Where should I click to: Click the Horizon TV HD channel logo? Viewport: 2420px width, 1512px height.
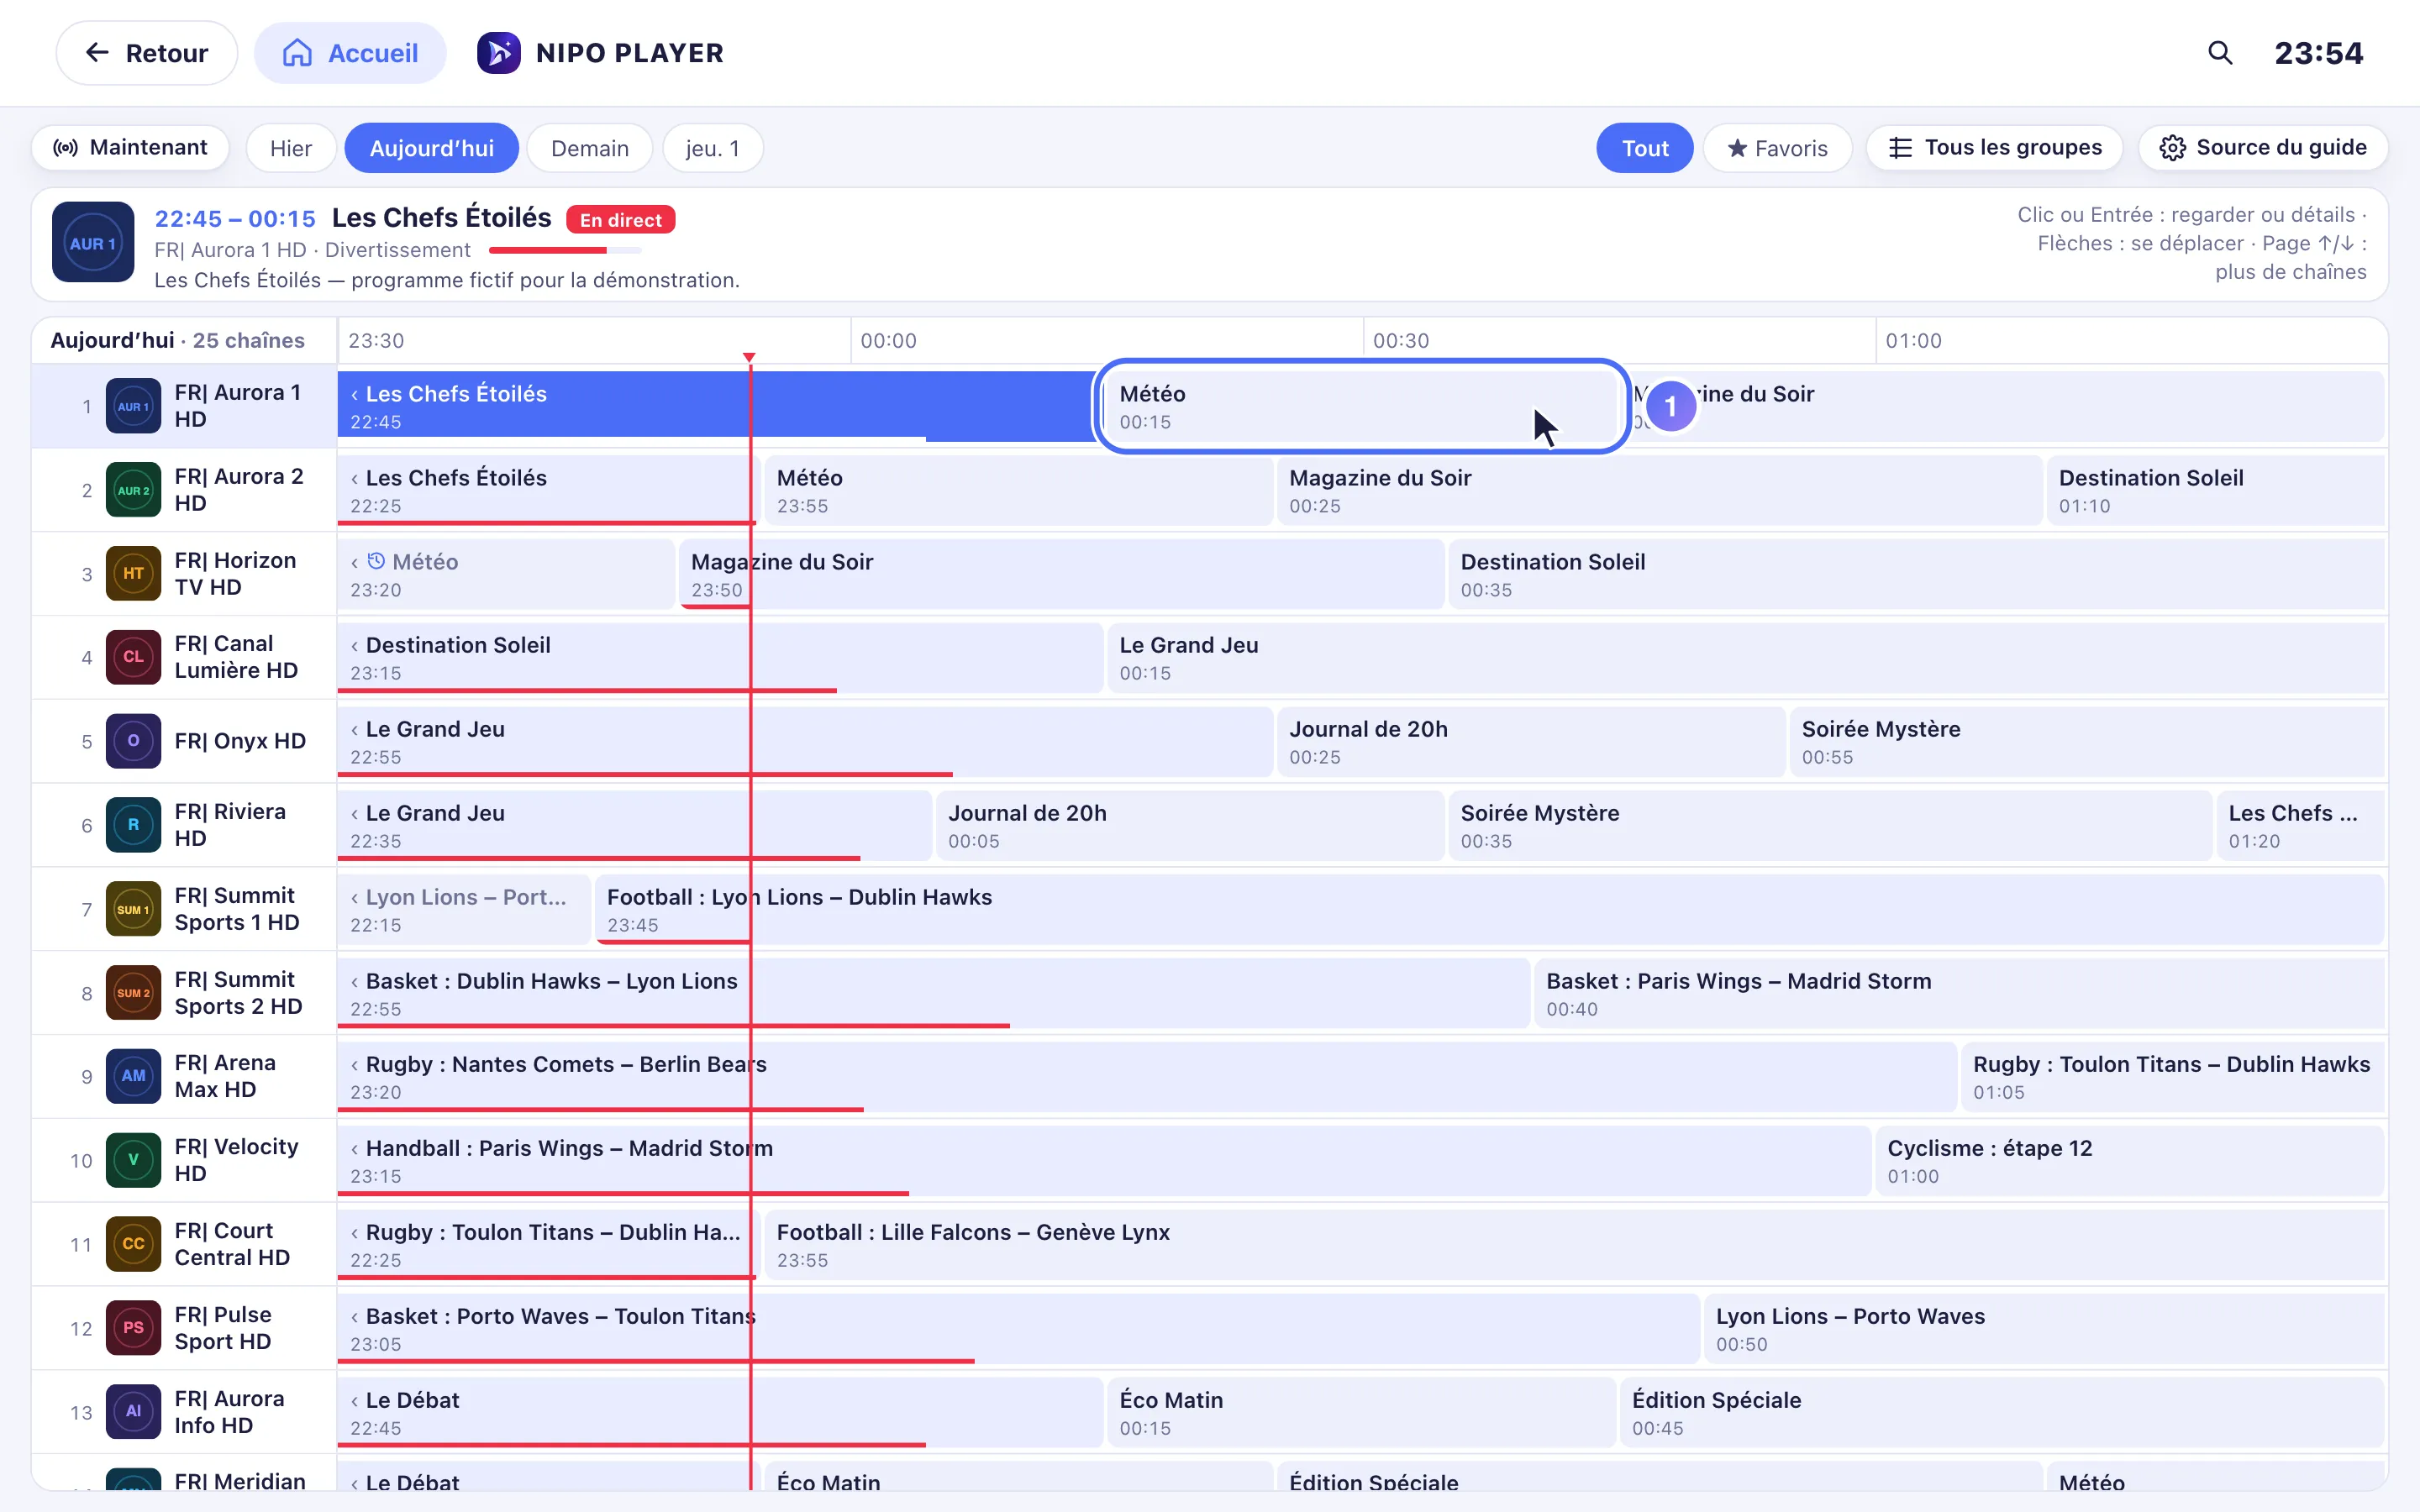(x=133, y=574)
